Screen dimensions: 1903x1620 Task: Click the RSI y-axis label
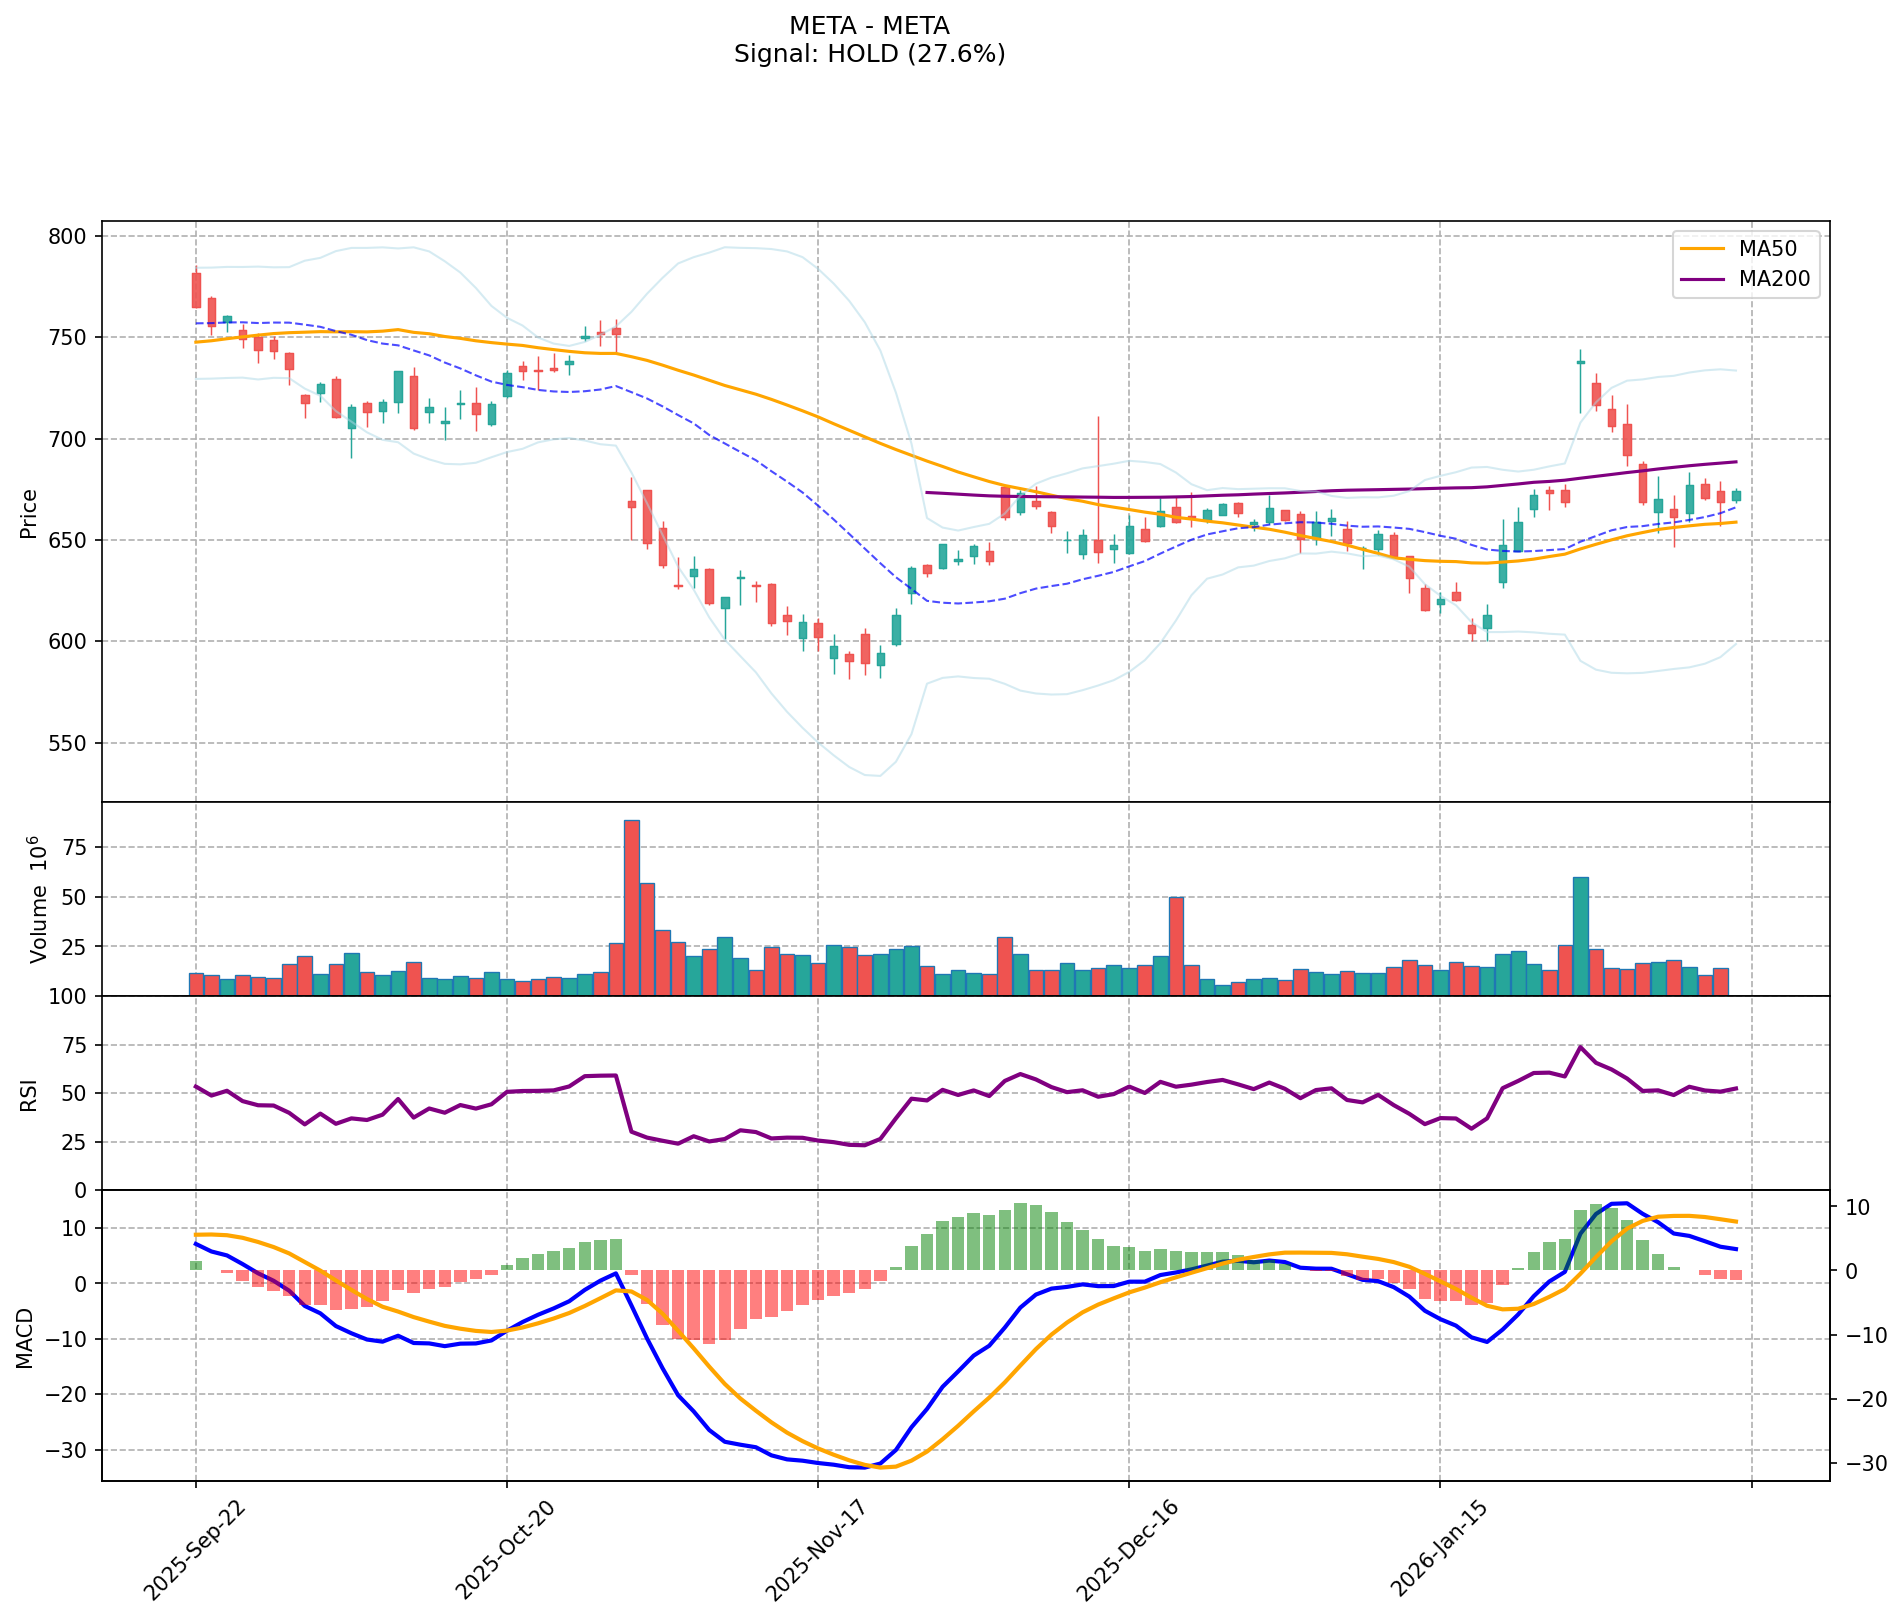coord(29,1094)
